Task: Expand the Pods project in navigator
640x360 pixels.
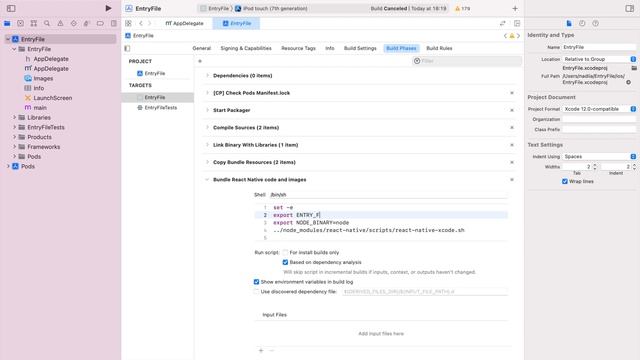Action: (x=8, y=167)
